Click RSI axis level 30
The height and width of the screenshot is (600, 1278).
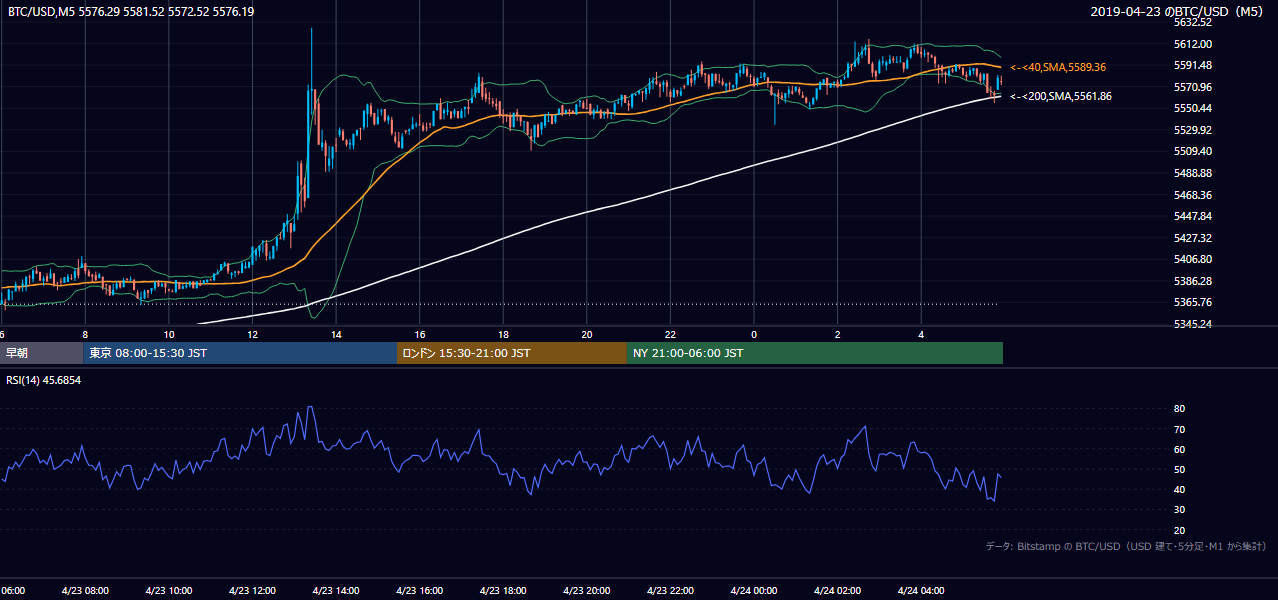(1179, 510)
